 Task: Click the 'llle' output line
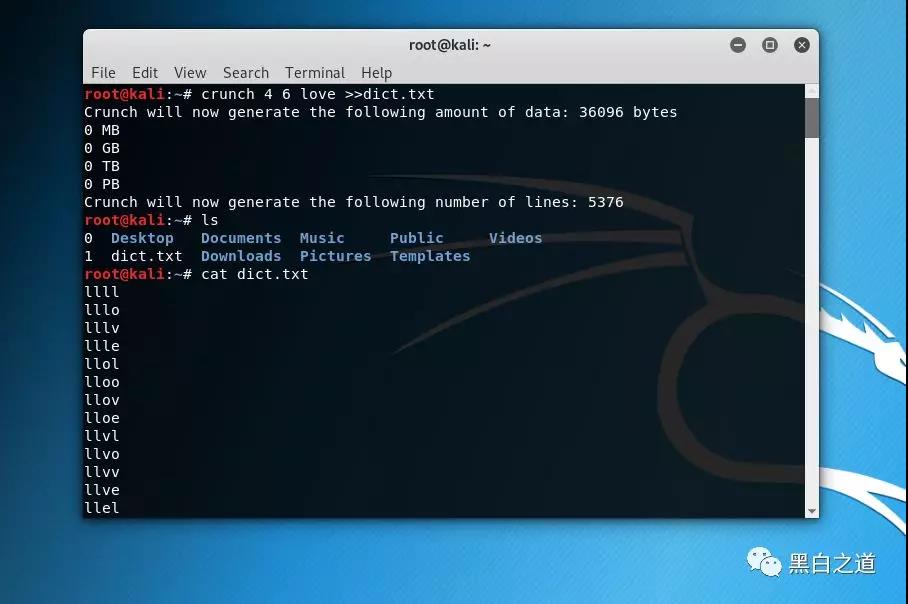pyautogui.click(x=102, y=346)
